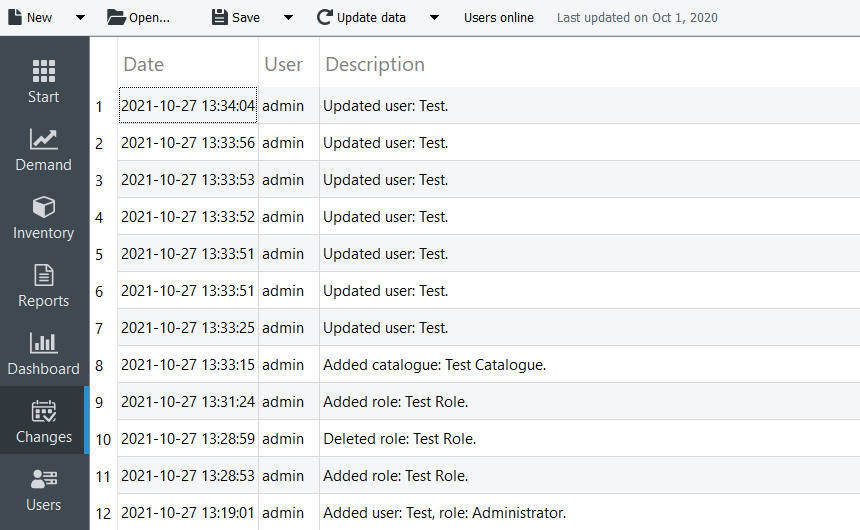The image size is (860, 530).
Task: Expand the Save dropdown arrow
Action: click(288, 18)
